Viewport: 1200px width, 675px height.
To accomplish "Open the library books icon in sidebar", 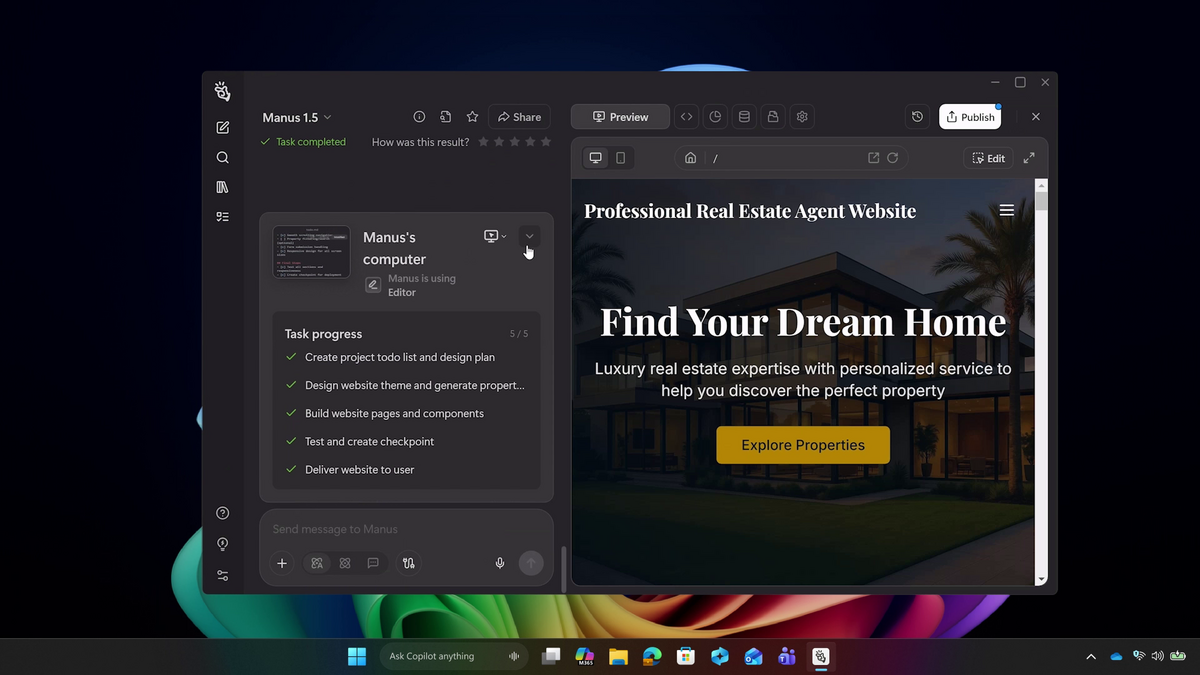I will click(222, 187).
